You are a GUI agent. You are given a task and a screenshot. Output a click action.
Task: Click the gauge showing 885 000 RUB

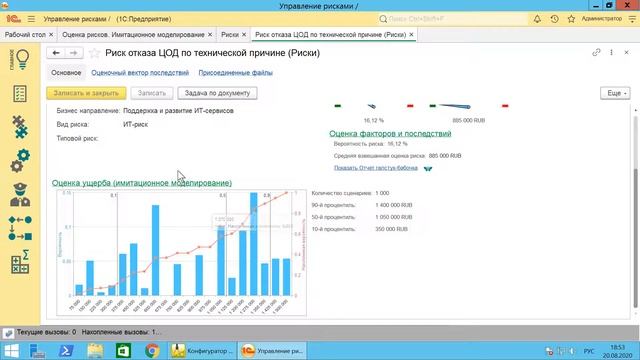(469, 111)
